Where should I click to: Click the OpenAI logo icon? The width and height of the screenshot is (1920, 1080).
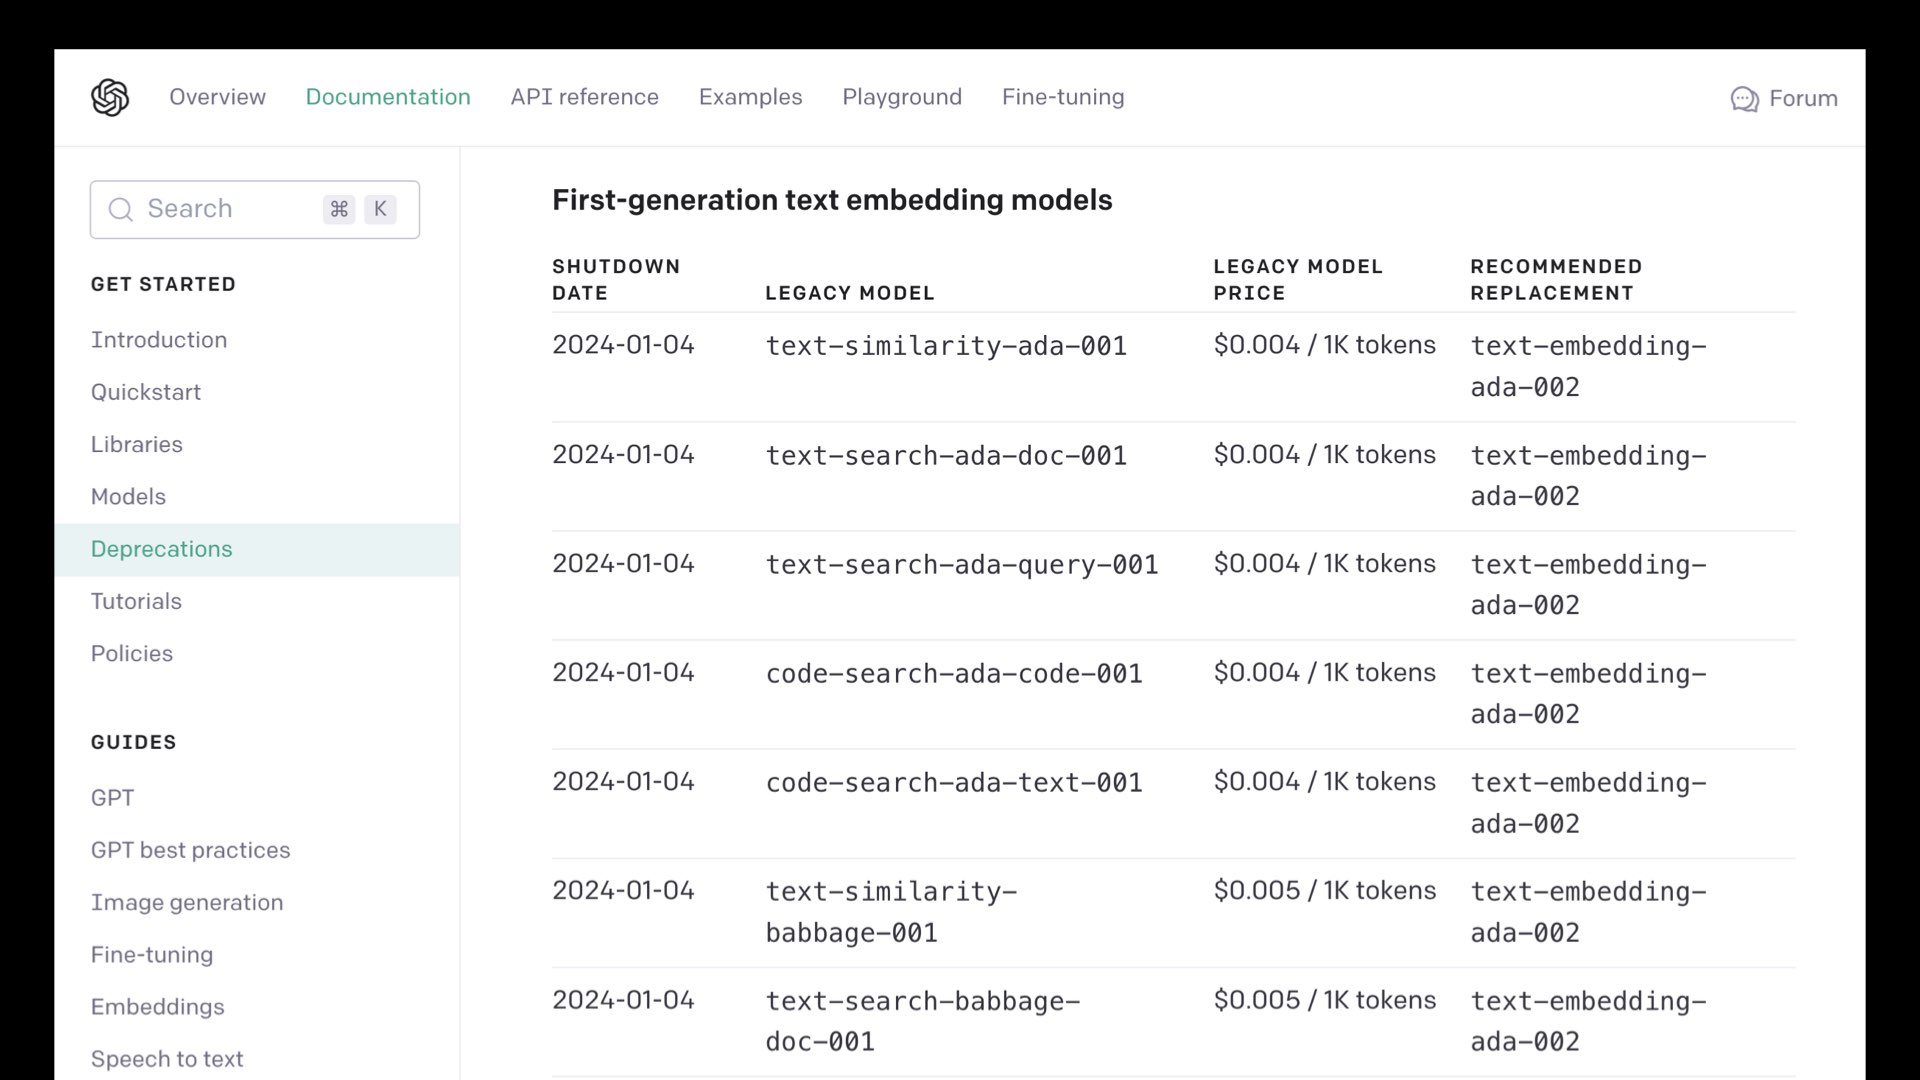pos(108,98)
